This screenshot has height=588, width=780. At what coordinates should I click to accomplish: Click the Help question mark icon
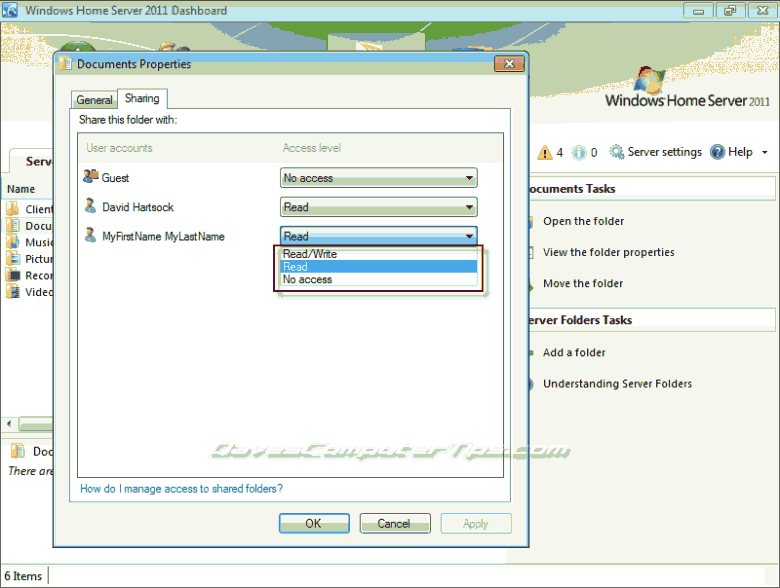pos(717,152)
